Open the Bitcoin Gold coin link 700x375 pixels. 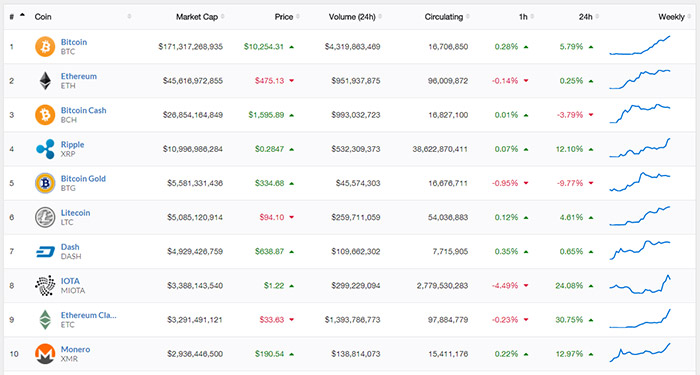tap(83, 179)
